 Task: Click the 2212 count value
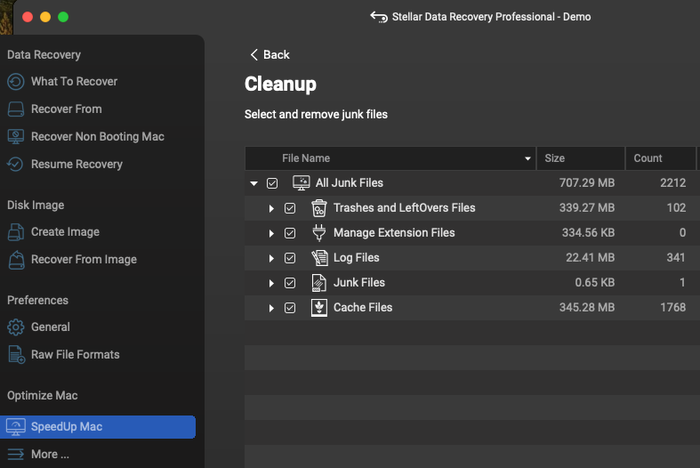pos(673,183)
